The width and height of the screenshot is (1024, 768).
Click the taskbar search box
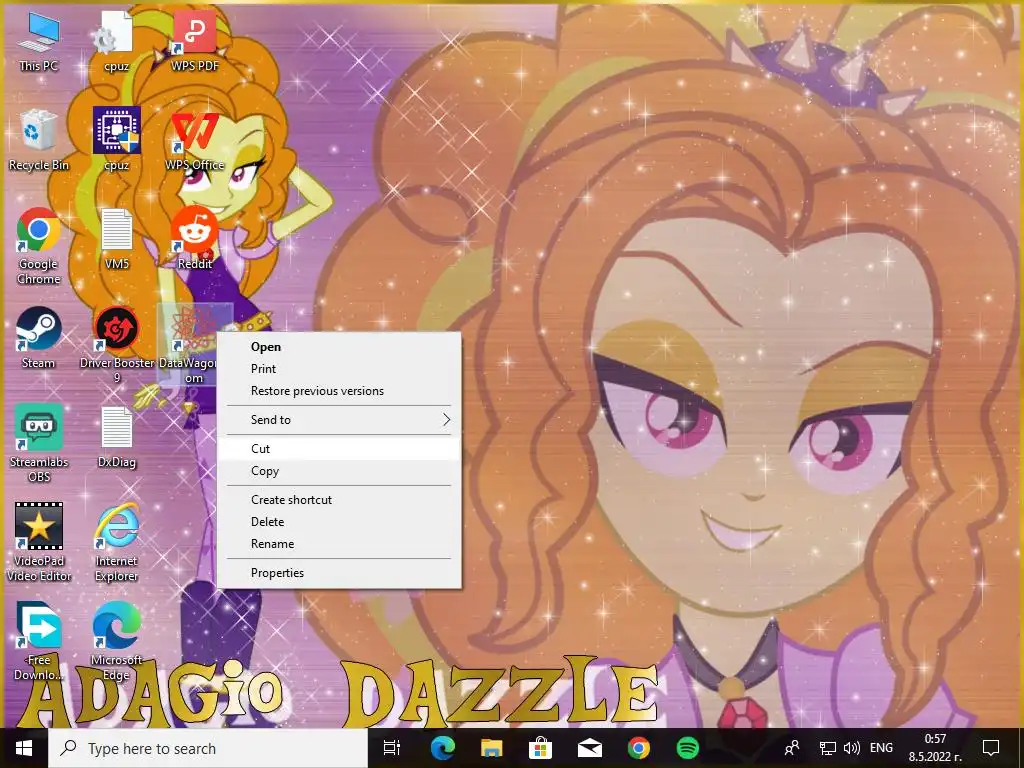tap(208, 748)
